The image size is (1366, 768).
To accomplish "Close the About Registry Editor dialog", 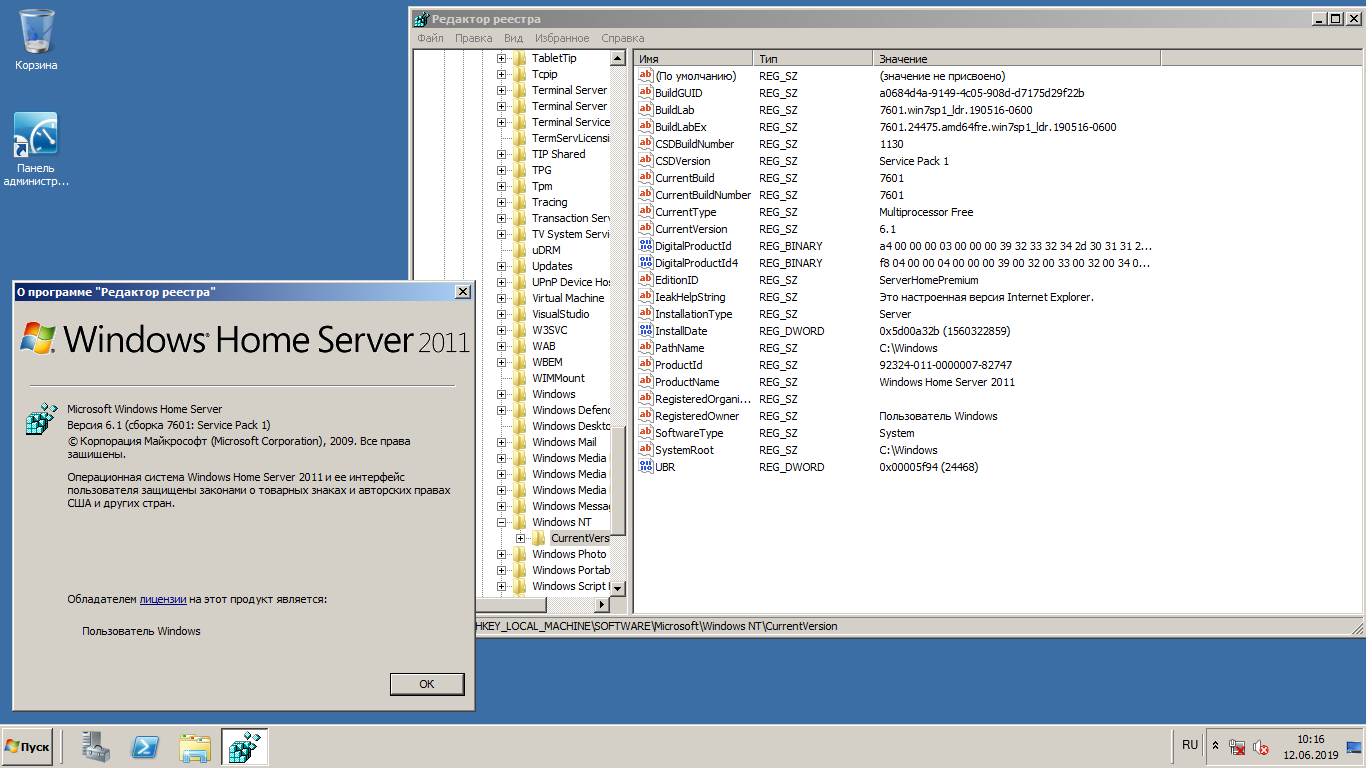I will (462, 292).
